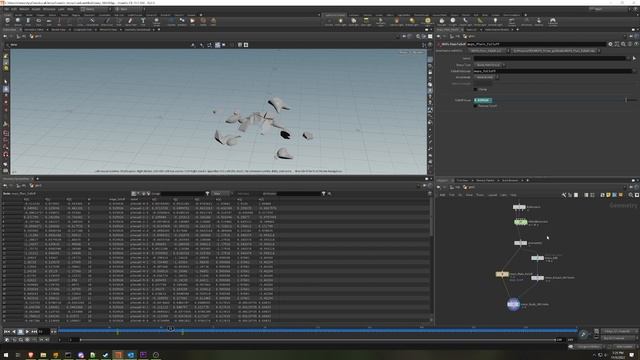Add a Spot Light from shelf
This screenshot has width=640, height=360.
click(x=353, y=21)
